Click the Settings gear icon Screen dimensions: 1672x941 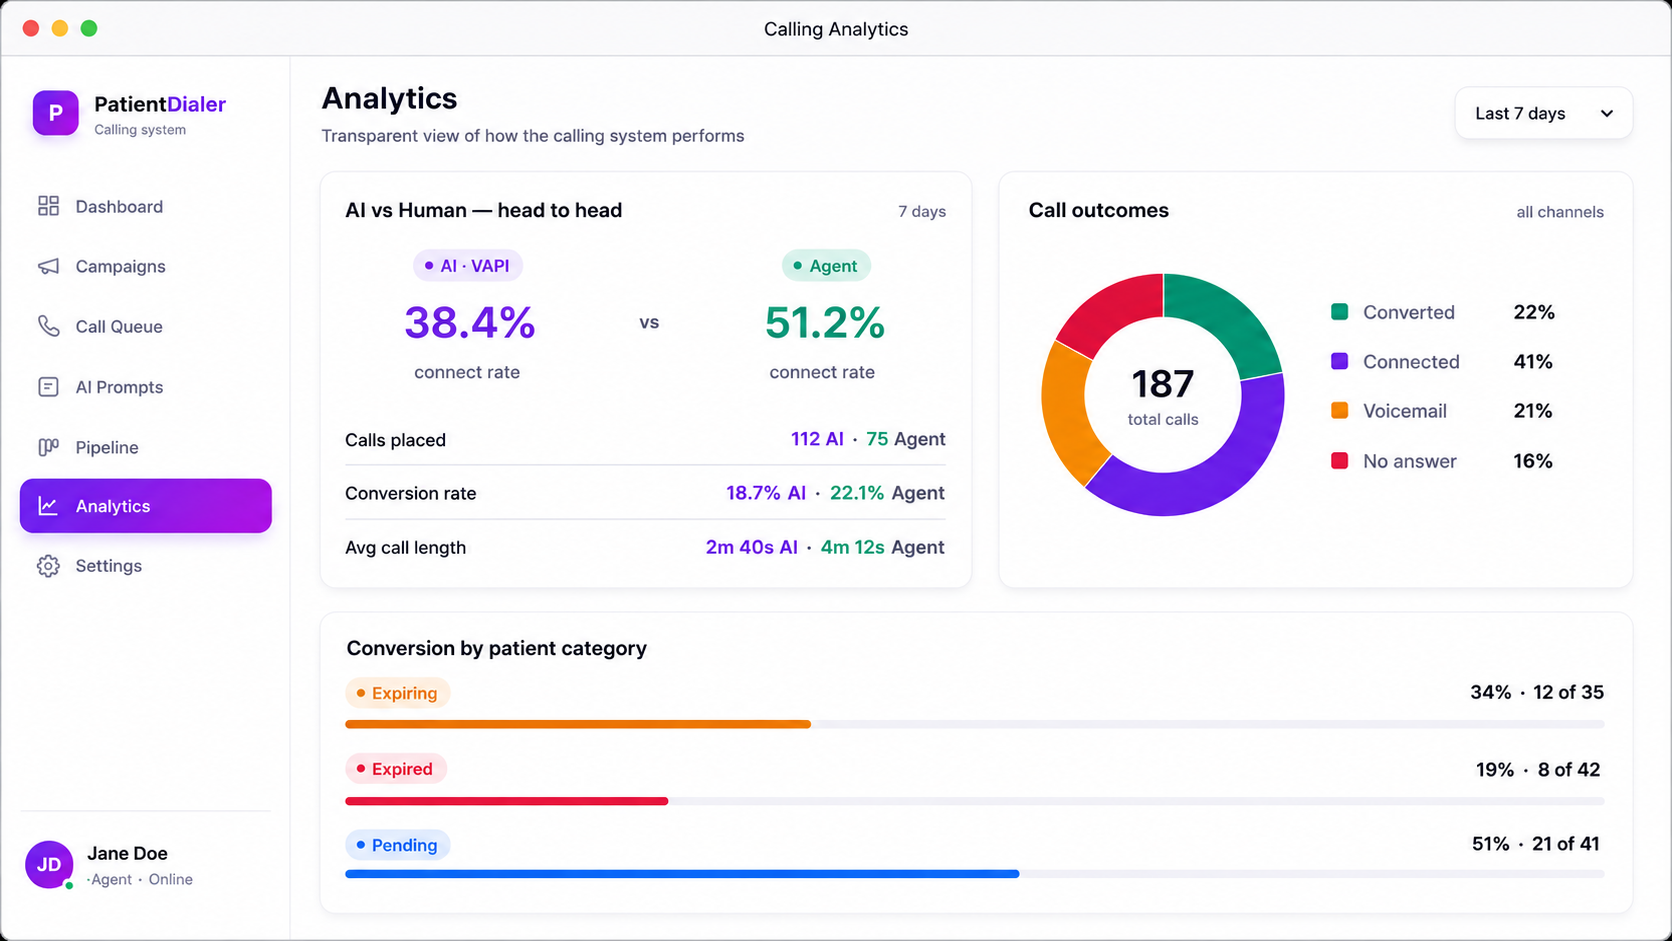pyautogui.click(x=48, y=566)
